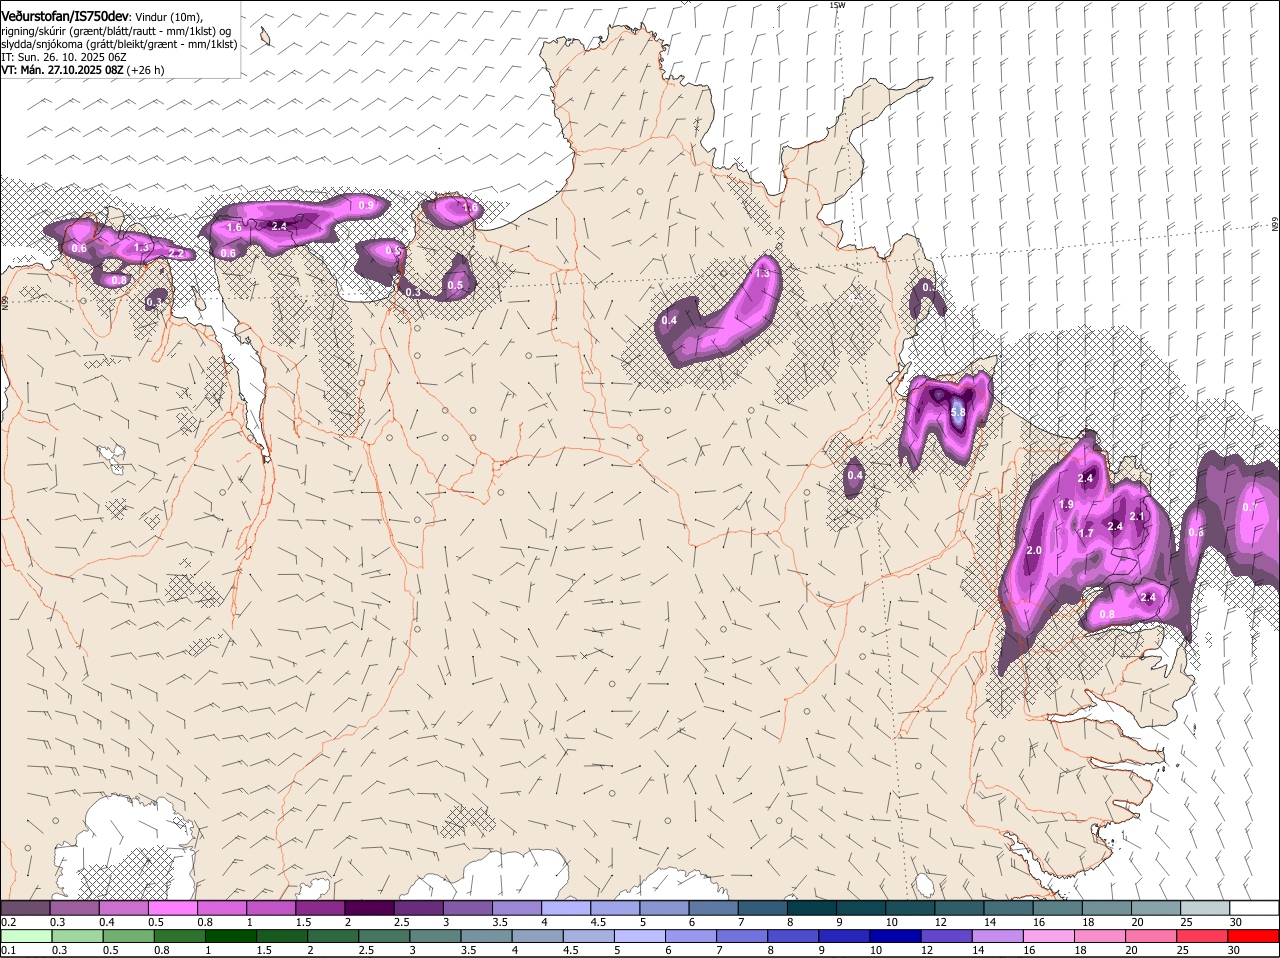Viewport: 1280px width, 958px height.
Task: Click the bright red rain swatch after 30
Action: 1252,936
